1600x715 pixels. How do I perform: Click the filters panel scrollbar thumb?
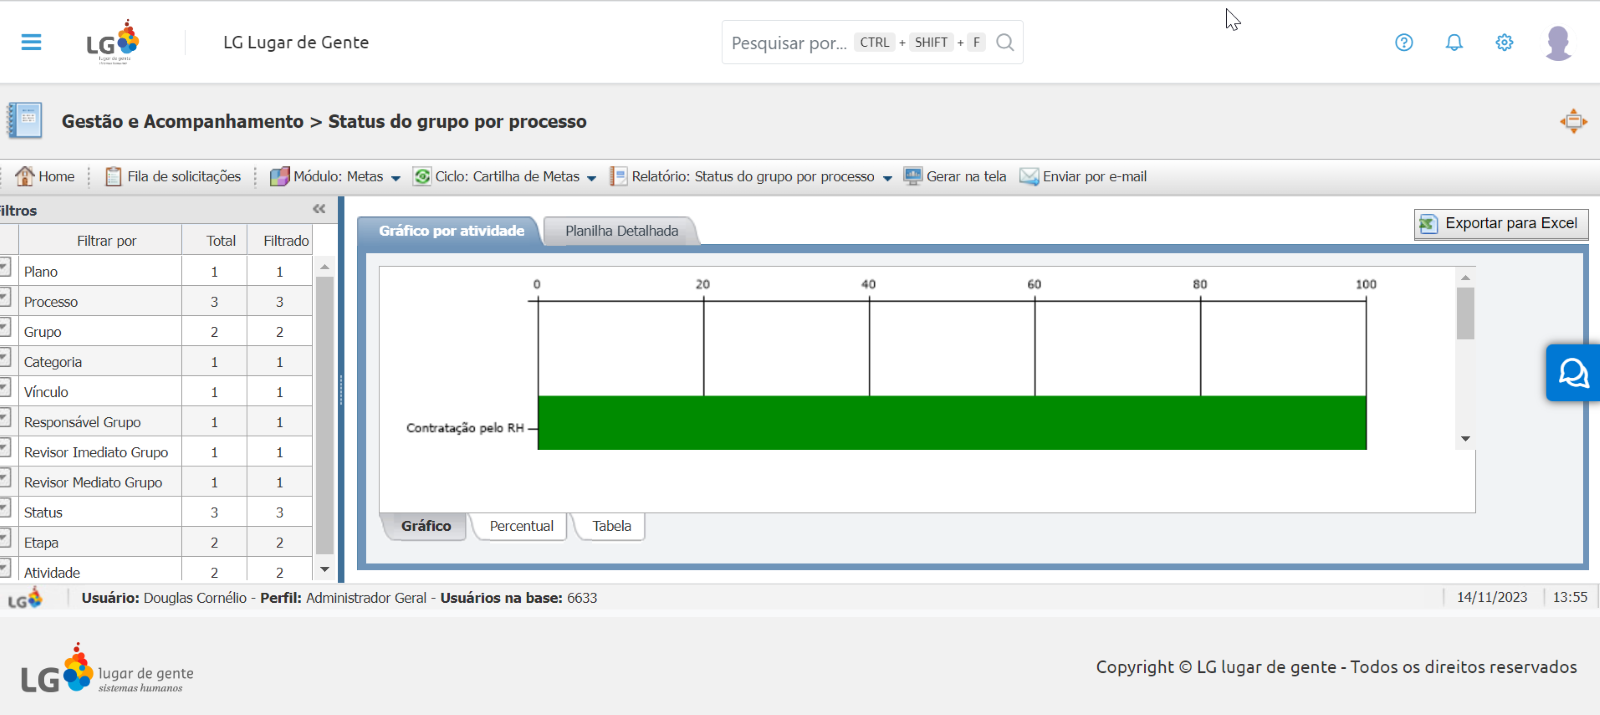tap(324, 415)
